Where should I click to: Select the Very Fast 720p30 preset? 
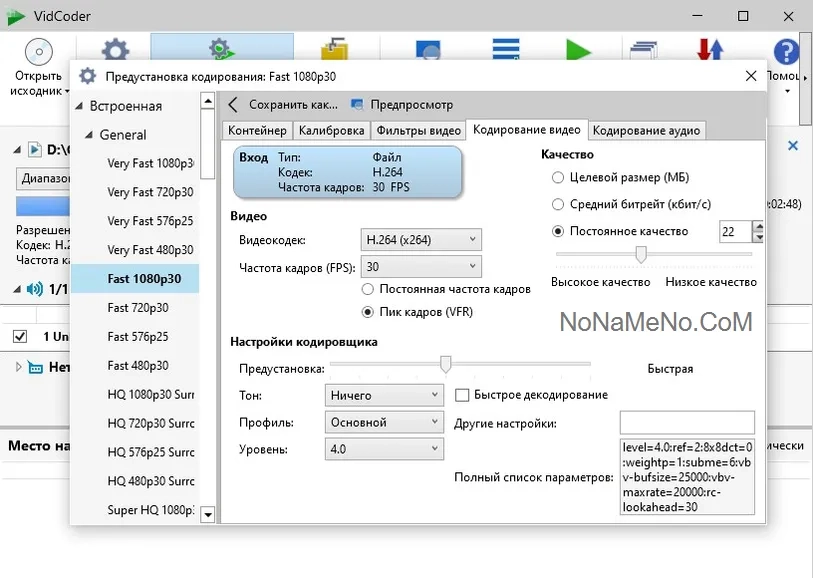(150, 192)
